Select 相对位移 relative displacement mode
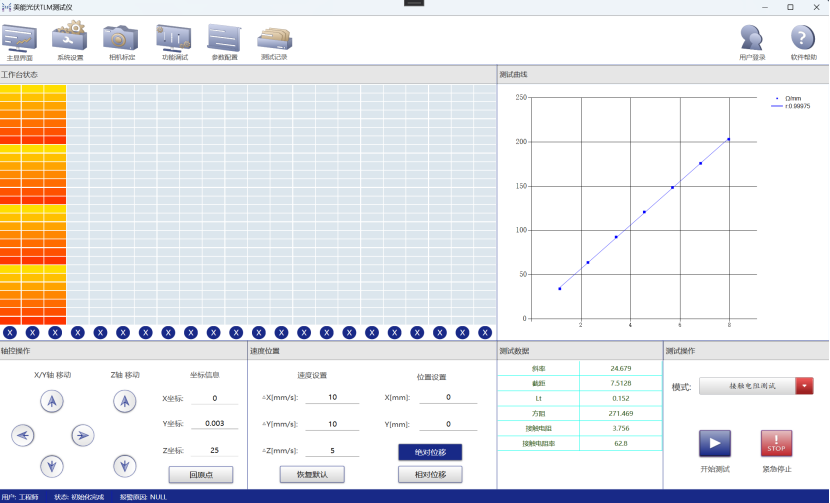Viewport: 830px width, 503px height. pos(430,474)
